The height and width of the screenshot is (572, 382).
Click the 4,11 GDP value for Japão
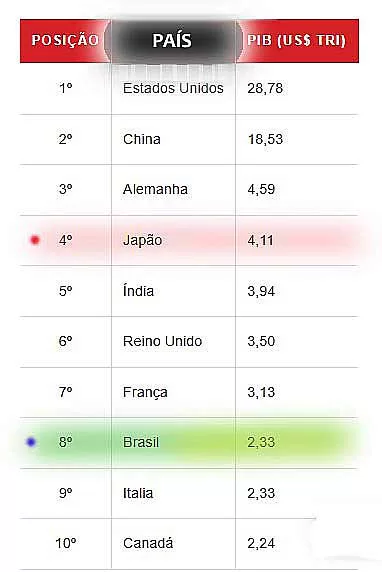pyautogui.click(x=260, y=240)
